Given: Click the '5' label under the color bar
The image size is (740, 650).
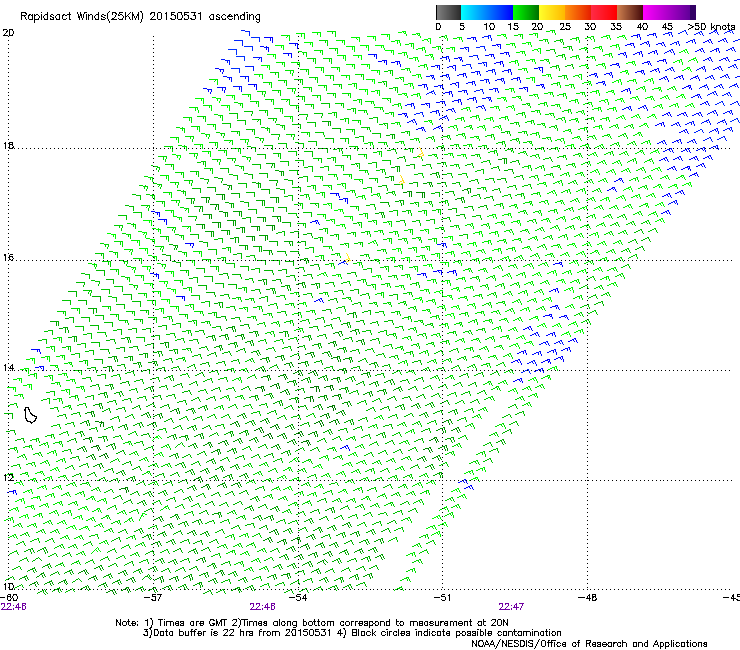Looking at the screenshot, I should pos(462,27).
